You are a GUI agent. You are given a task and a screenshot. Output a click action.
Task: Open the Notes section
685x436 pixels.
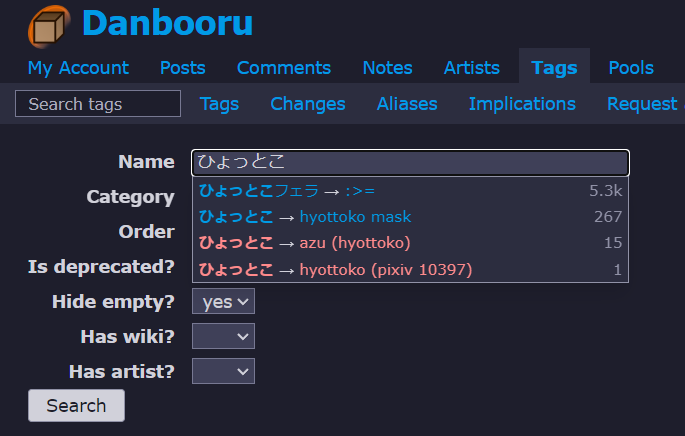[387, 68]
